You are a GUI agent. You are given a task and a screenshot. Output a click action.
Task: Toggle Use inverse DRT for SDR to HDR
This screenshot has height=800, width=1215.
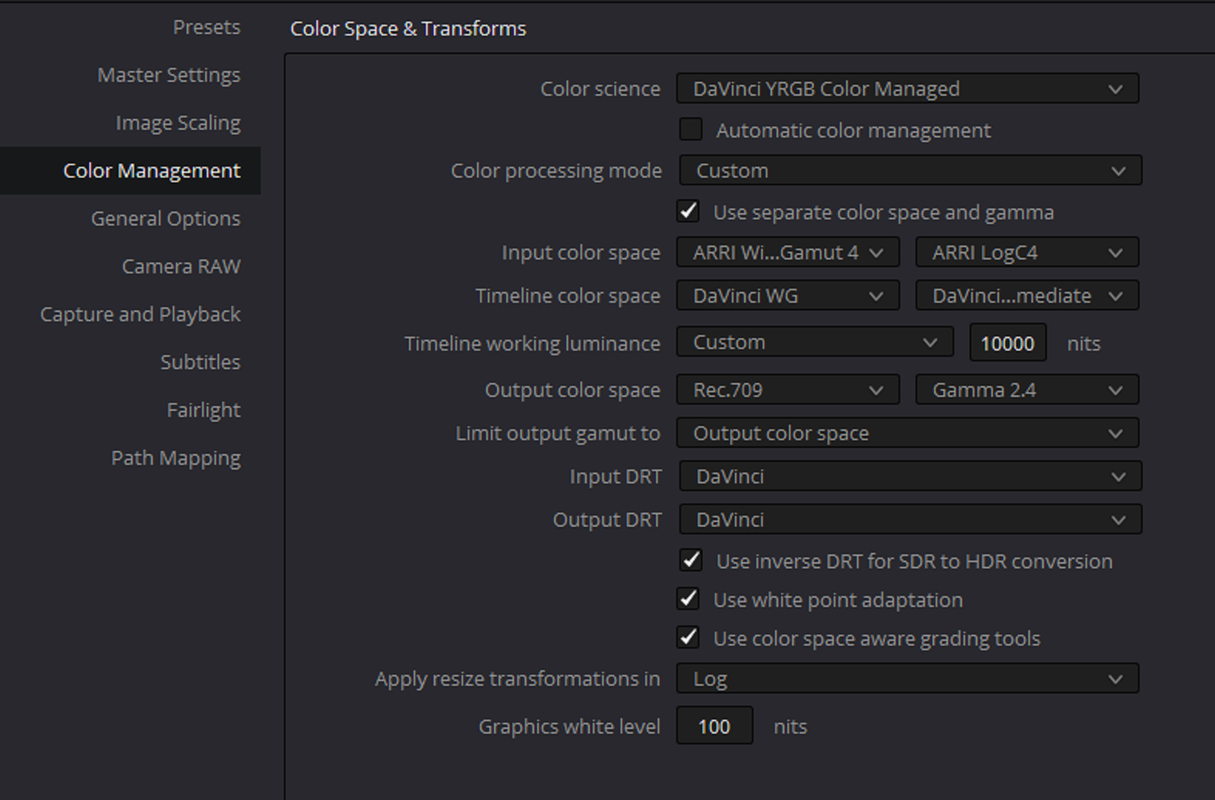pyautogui.click(x=690, y=560)
